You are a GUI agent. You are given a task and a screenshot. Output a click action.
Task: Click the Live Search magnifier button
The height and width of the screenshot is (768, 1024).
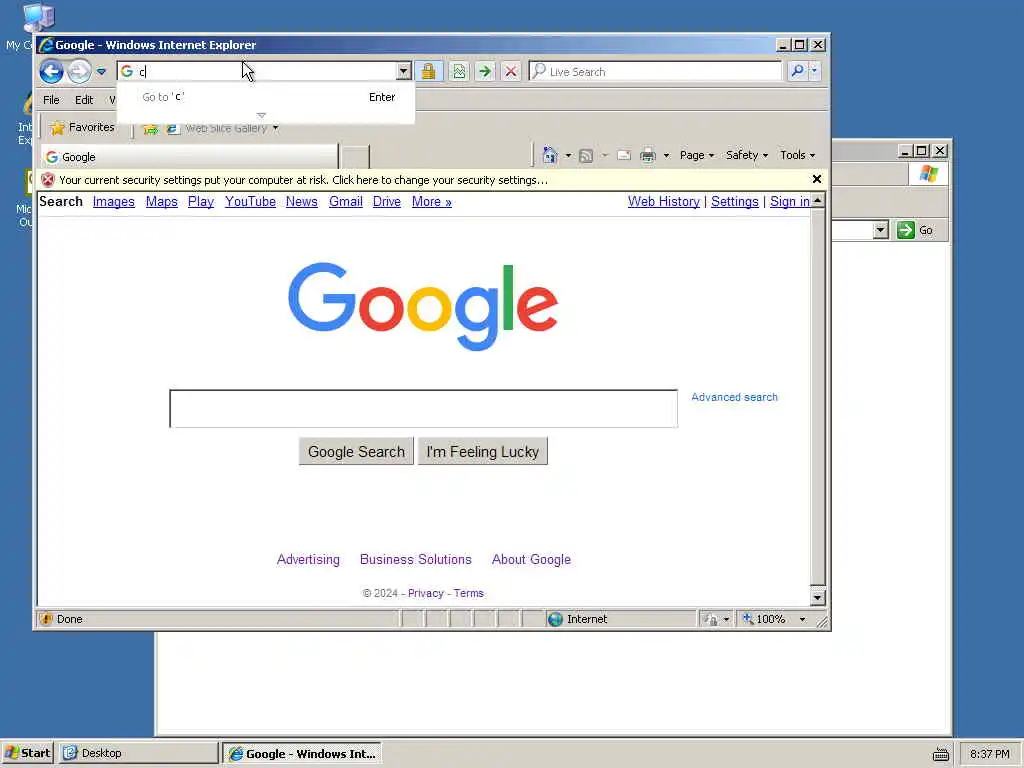[797, 71]
